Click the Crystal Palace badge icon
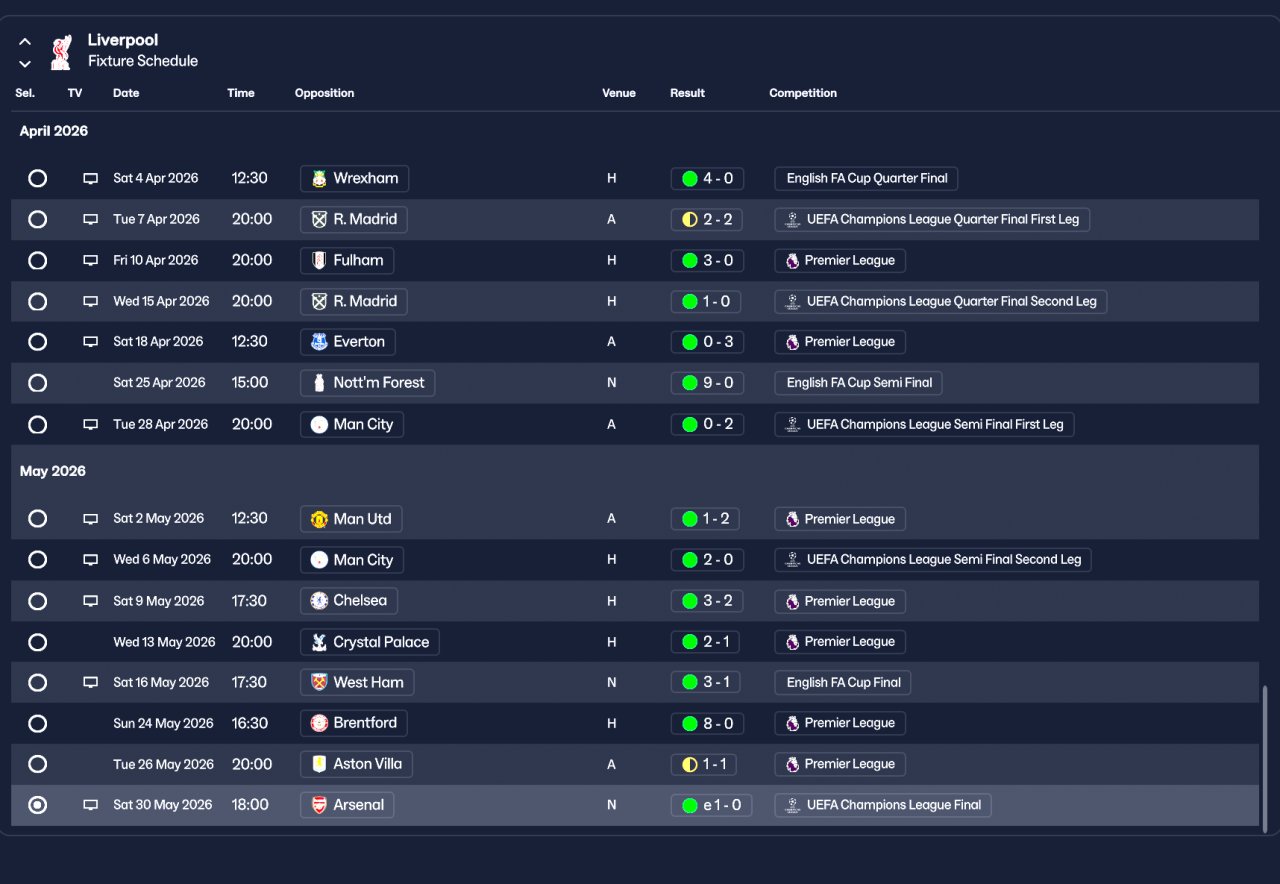1280x884 pixels. pos(319,642)
